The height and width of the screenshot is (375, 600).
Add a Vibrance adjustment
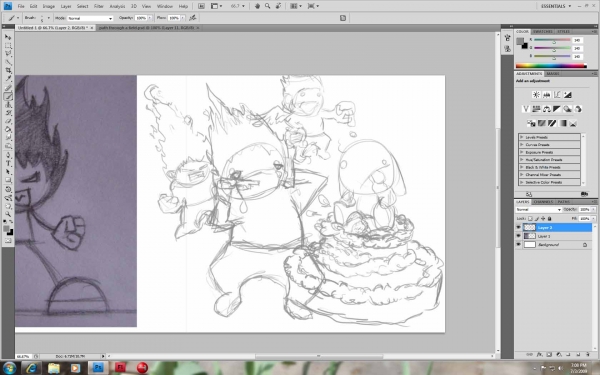coord(526,109)
